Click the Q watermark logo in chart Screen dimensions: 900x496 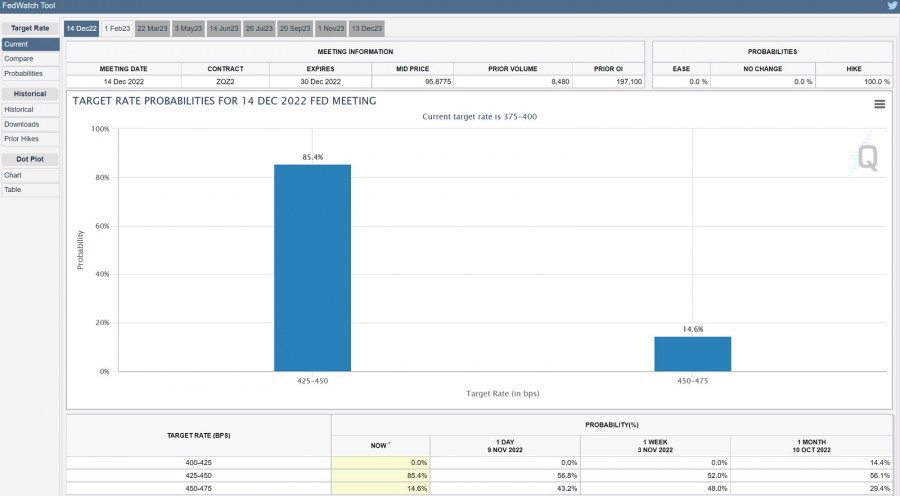866,158
